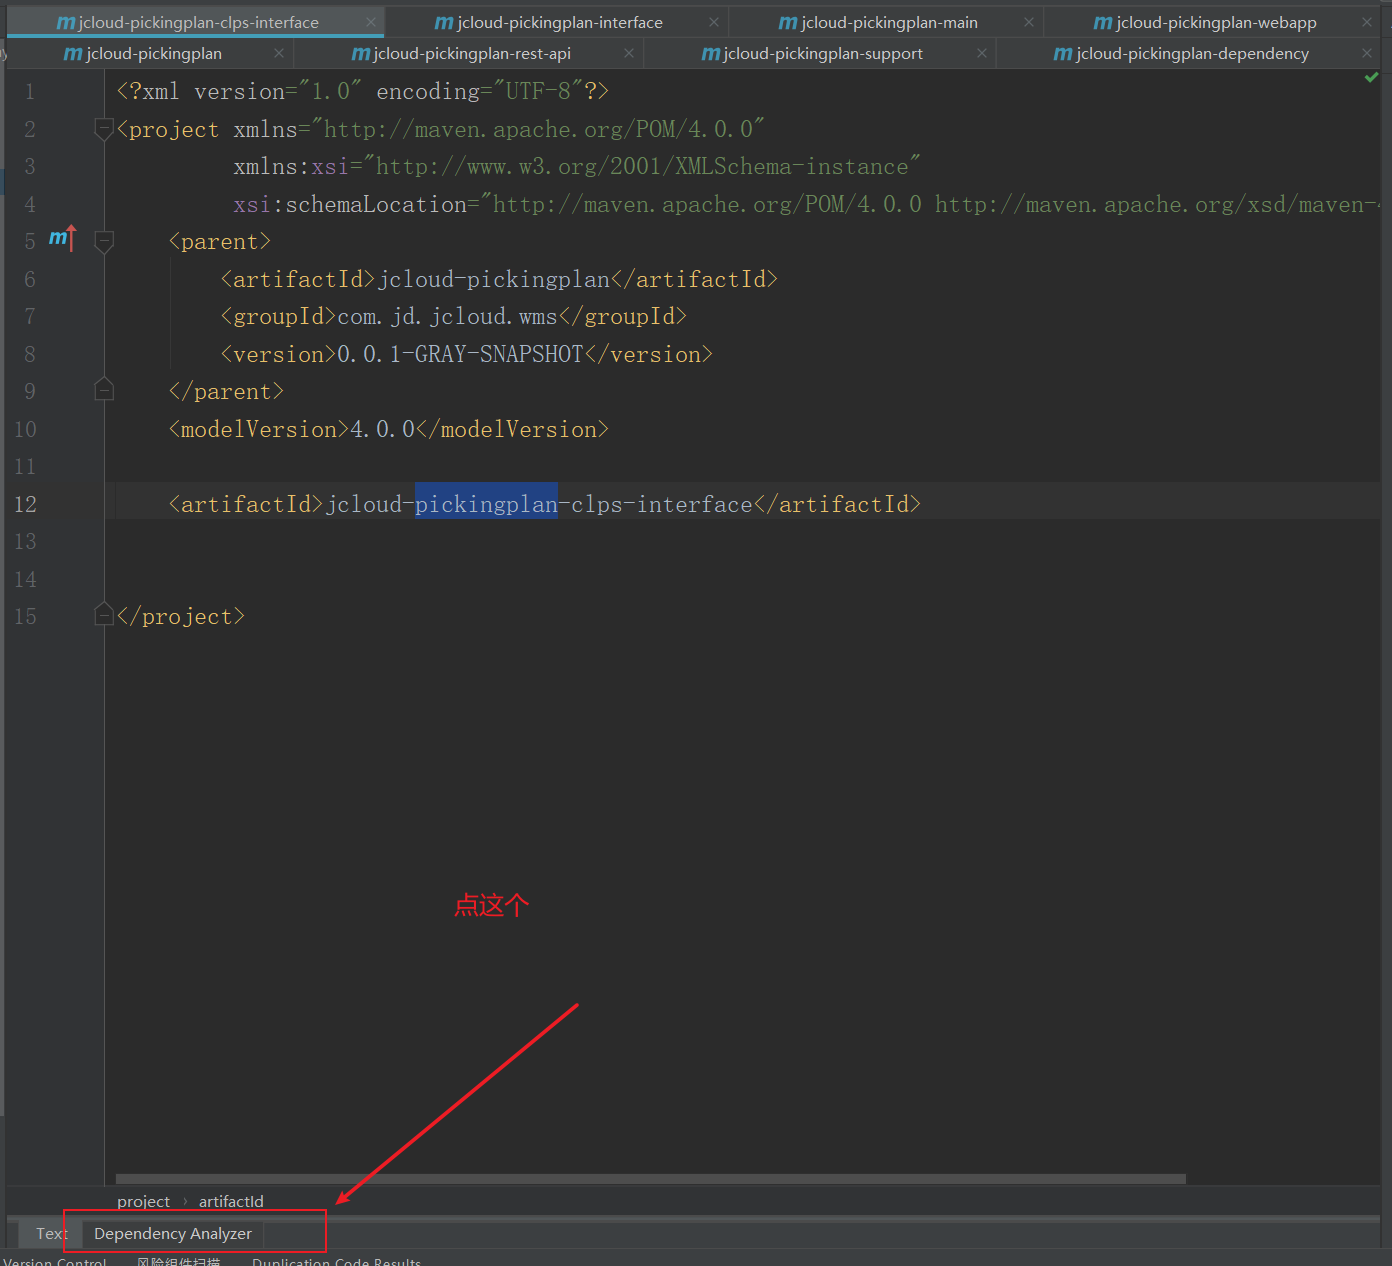
Task: Click Maven icon on jcloud-pickingplan tab
Action: click(73, 54)
